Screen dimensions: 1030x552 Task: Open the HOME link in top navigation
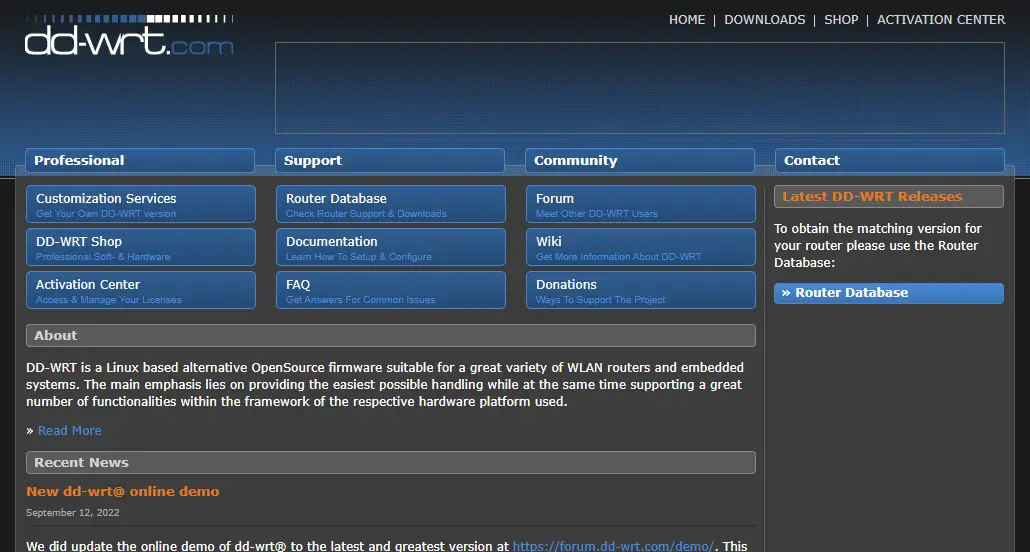coord(686,20)
